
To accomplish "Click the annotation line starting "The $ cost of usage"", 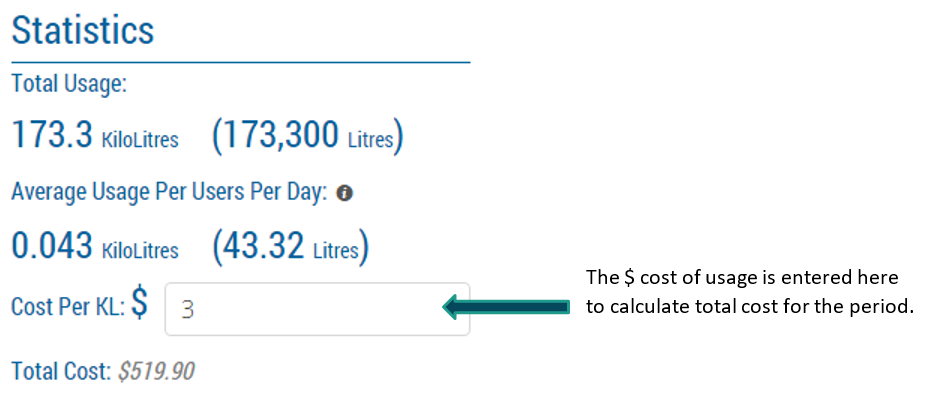I will coord(742,276).
